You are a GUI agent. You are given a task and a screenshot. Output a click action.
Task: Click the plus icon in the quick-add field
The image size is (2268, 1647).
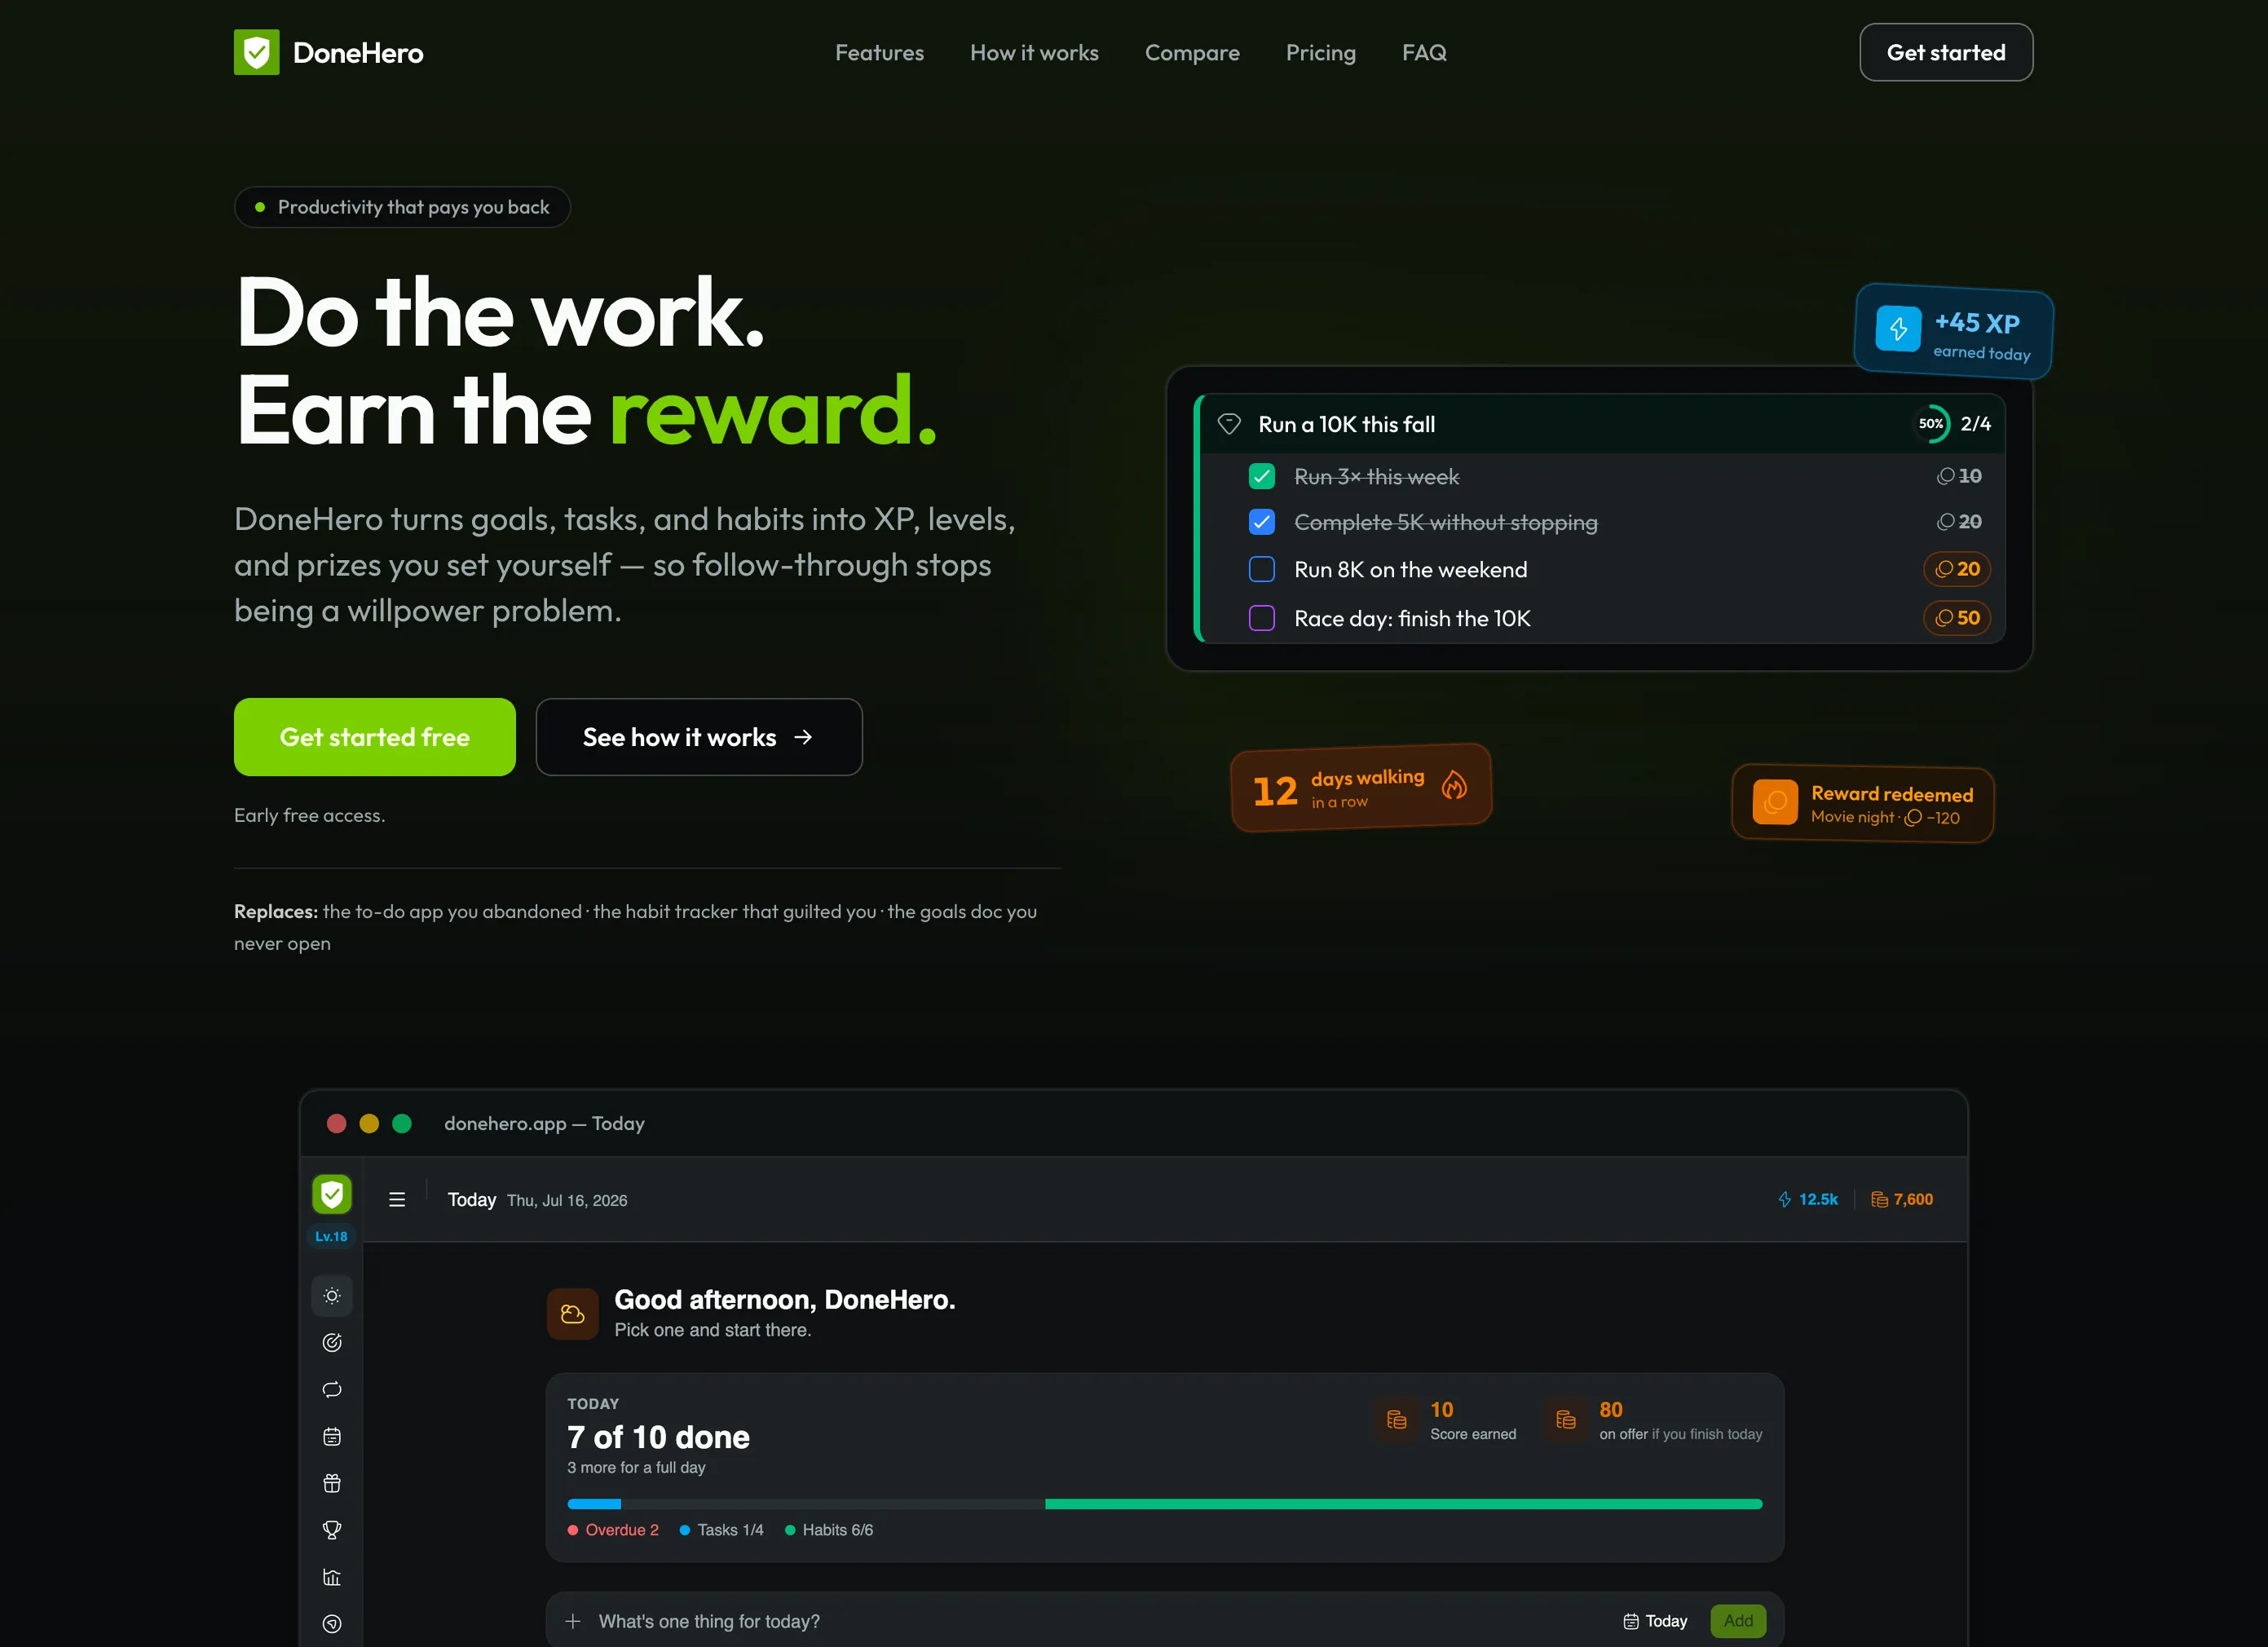point(573,1621)
